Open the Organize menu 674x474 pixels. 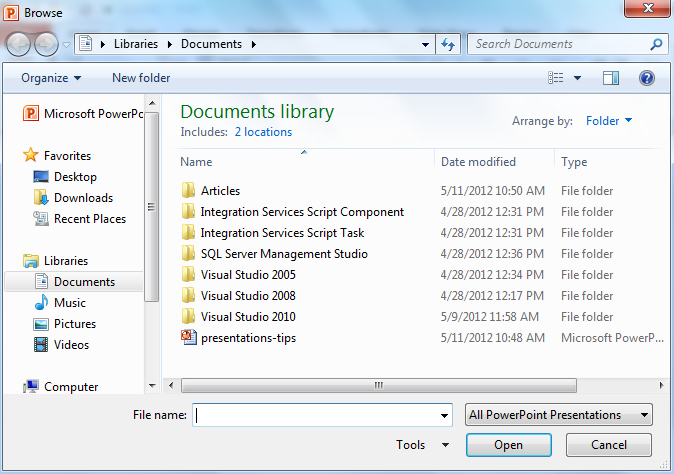point(51,78)
